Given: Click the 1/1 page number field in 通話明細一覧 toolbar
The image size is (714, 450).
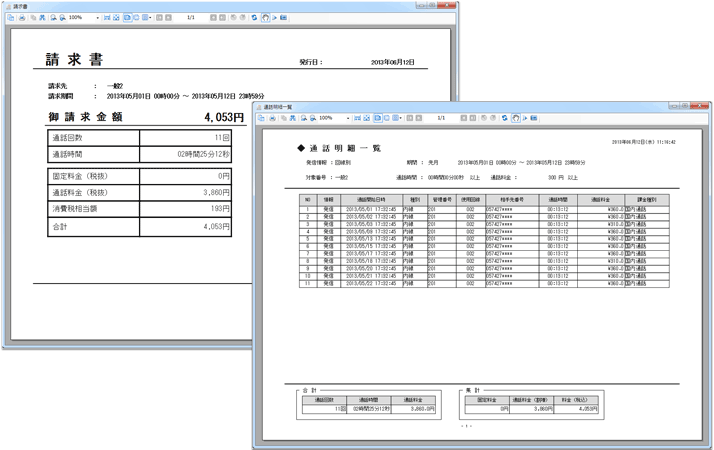Looking at the screenshot, I should point(440,118).
